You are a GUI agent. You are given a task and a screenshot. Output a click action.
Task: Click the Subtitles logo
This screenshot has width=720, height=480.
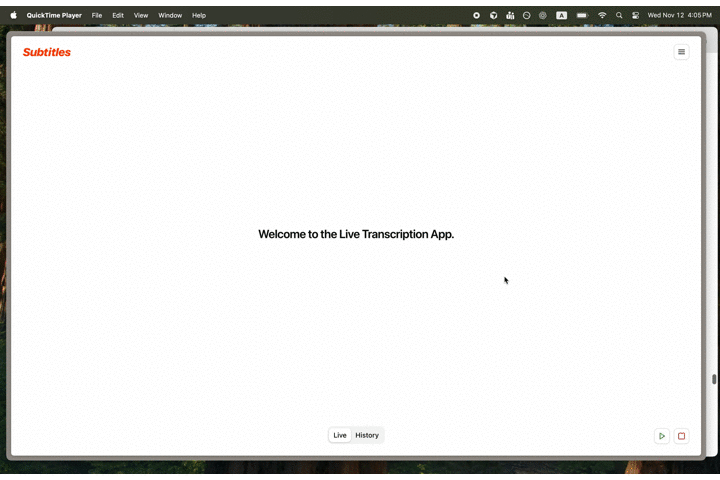coord(47,52)
